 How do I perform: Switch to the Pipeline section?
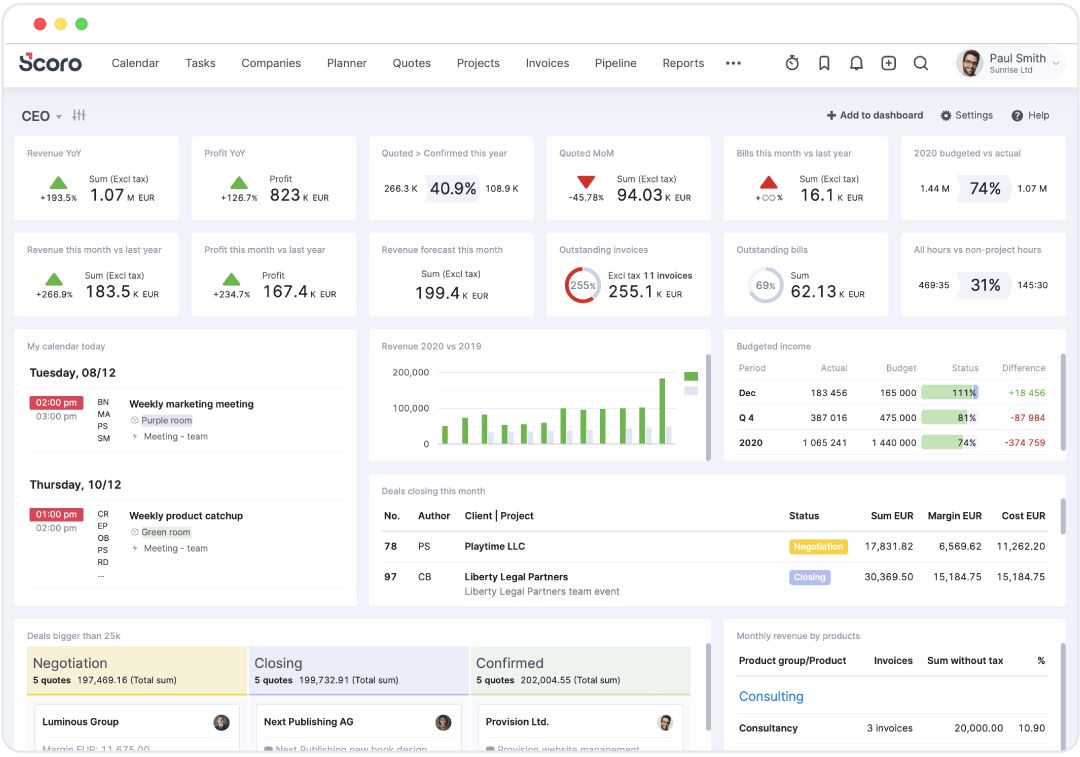pos(615,62)
